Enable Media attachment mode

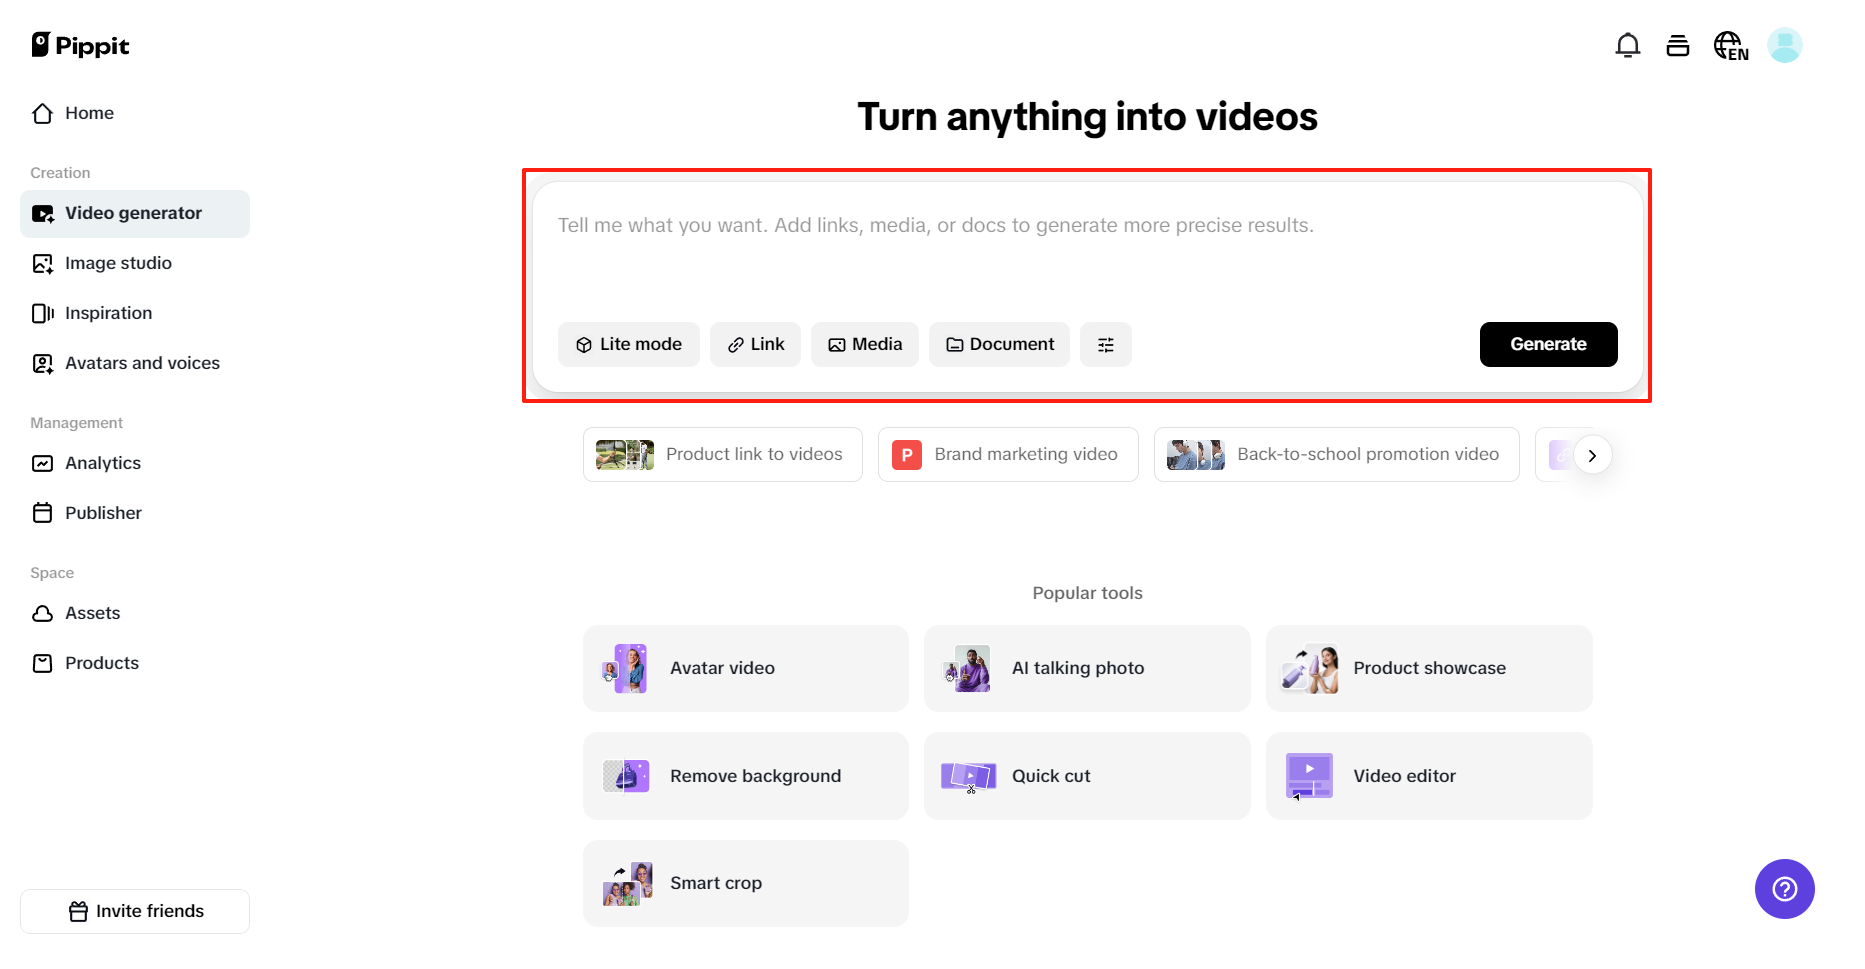864,344
